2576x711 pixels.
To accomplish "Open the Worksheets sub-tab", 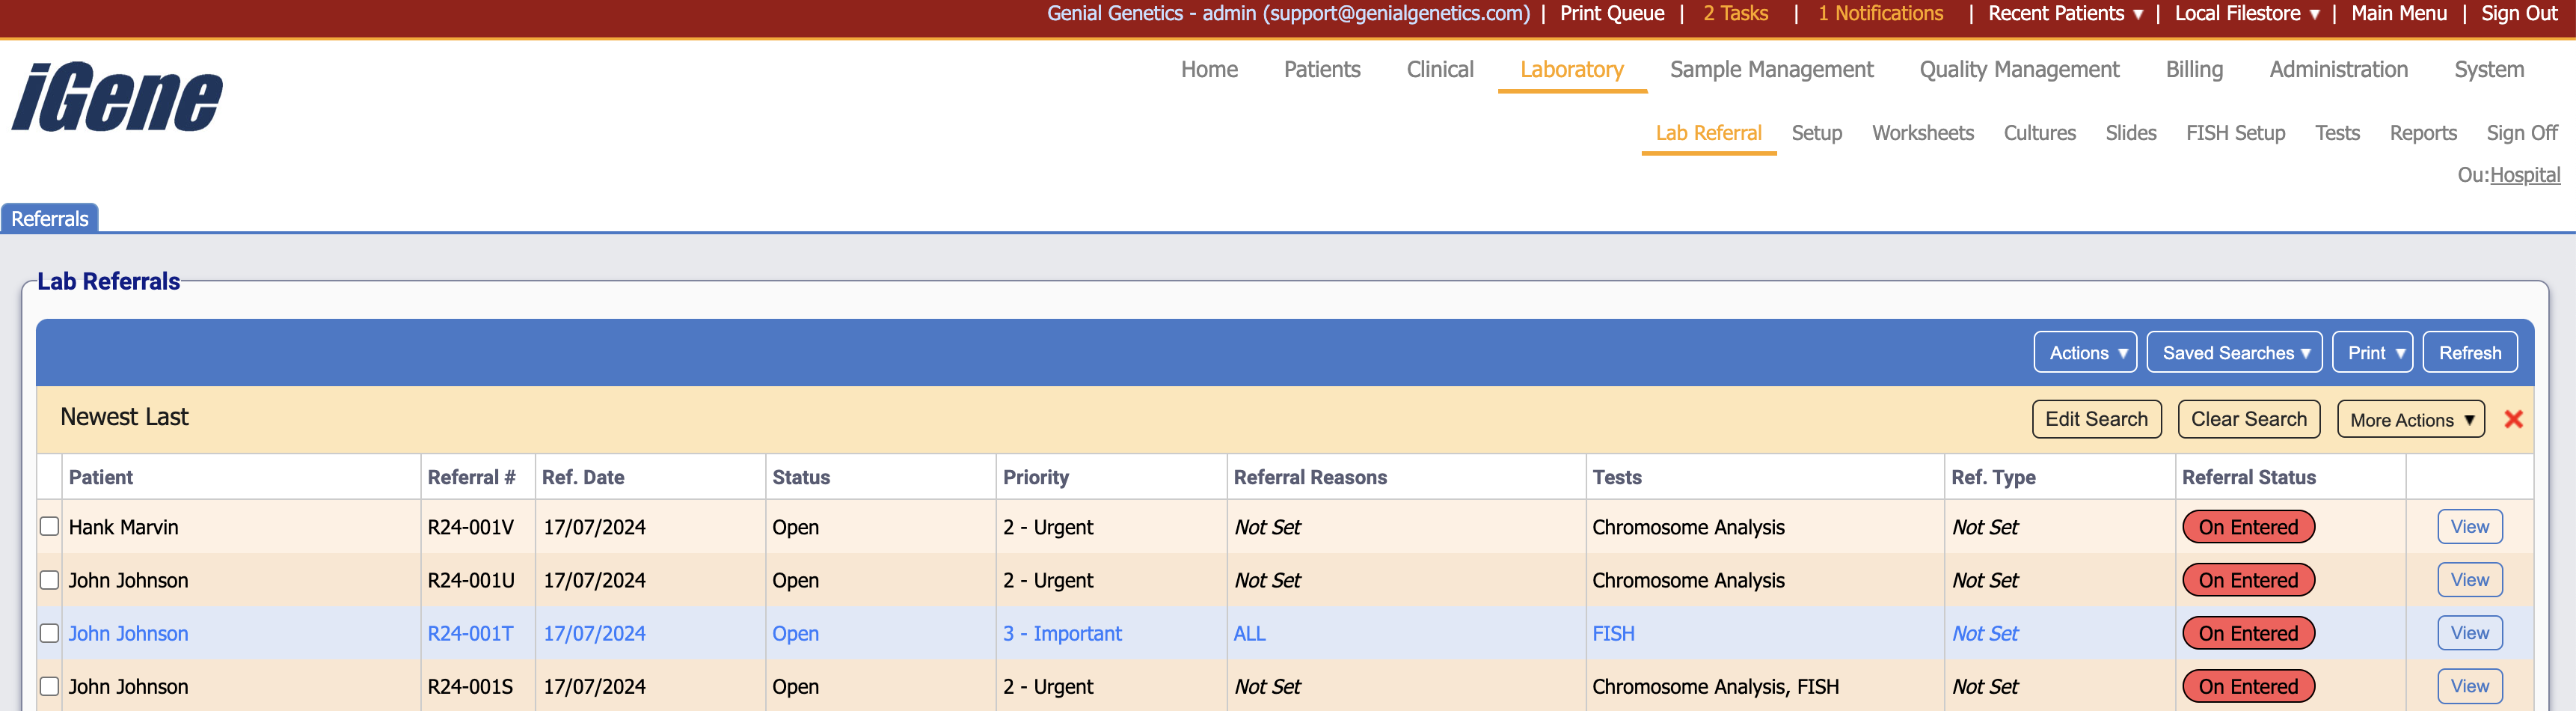I will click(1922, 132).
